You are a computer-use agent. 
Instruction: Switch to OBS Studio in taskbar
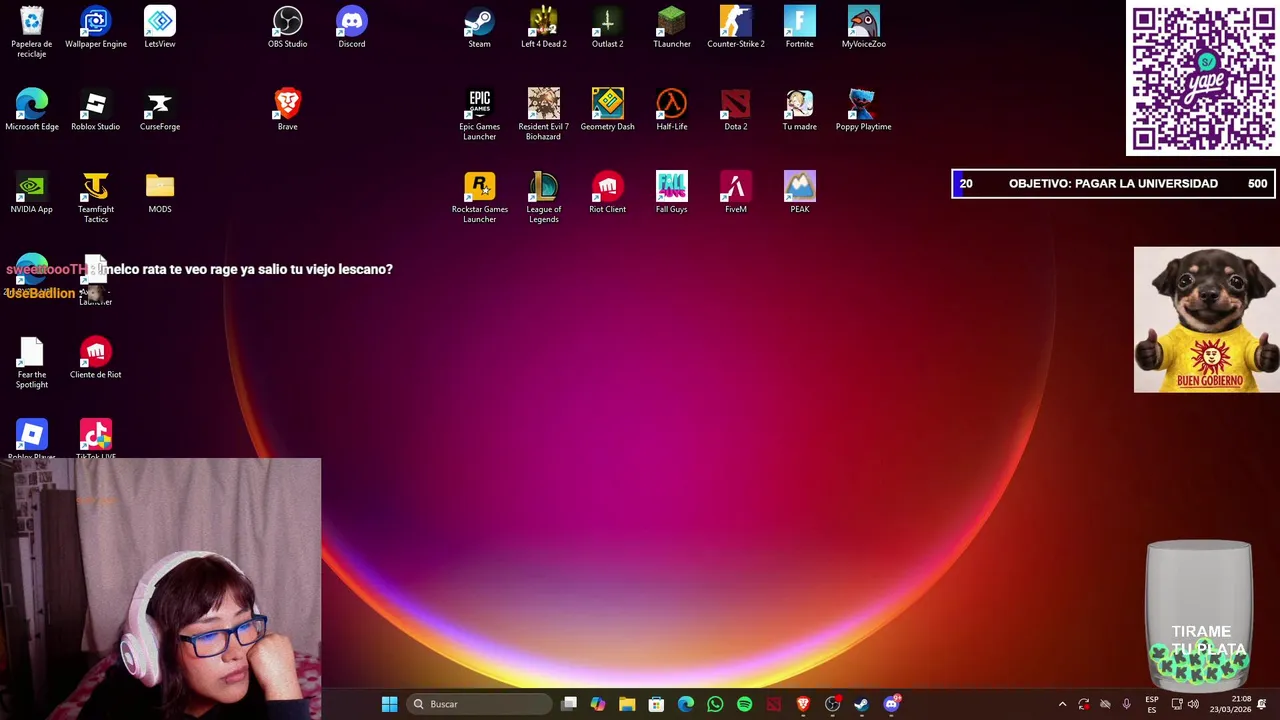832,704
